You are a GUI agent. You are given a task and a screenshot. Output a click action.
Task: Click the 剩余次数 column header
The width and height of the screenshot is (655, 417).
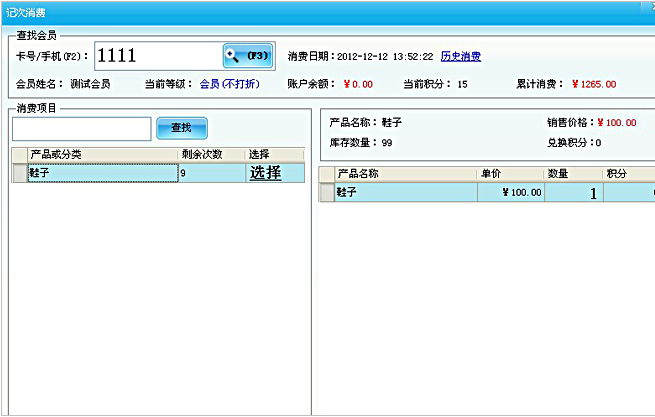212,155
